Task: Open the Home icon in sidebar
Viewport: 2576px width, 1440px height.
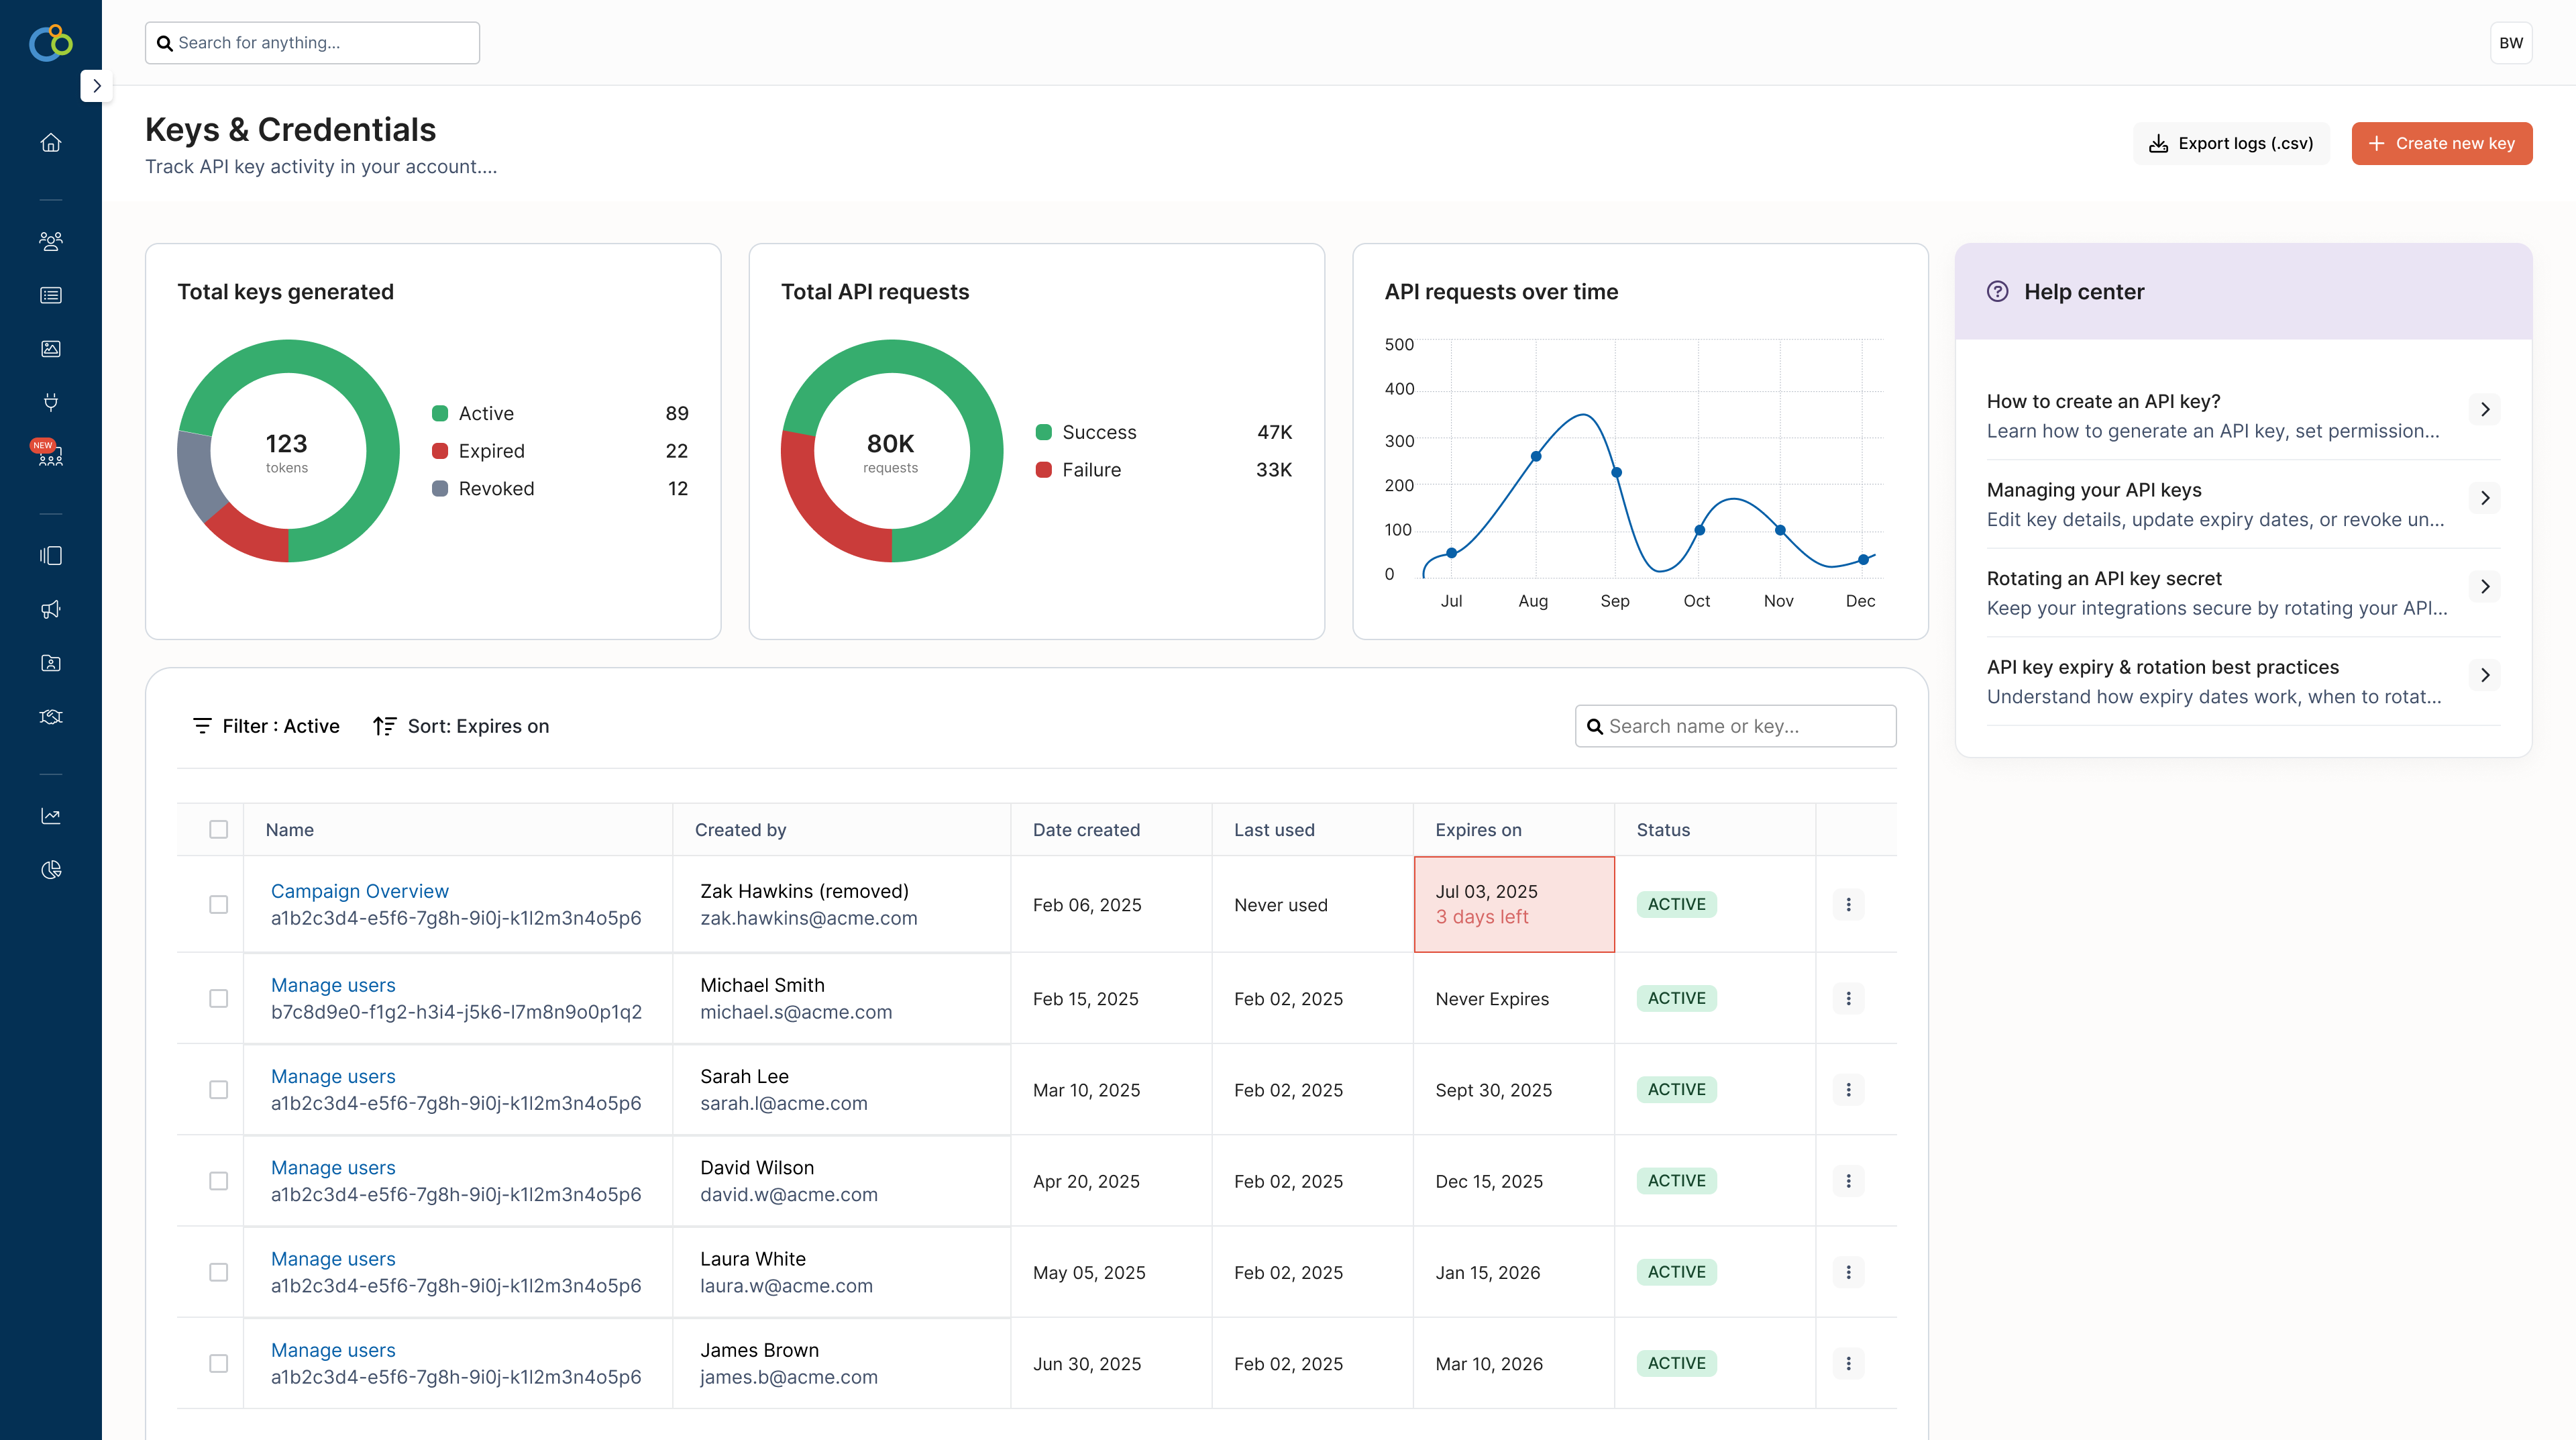Action: [x=51, y=143]
